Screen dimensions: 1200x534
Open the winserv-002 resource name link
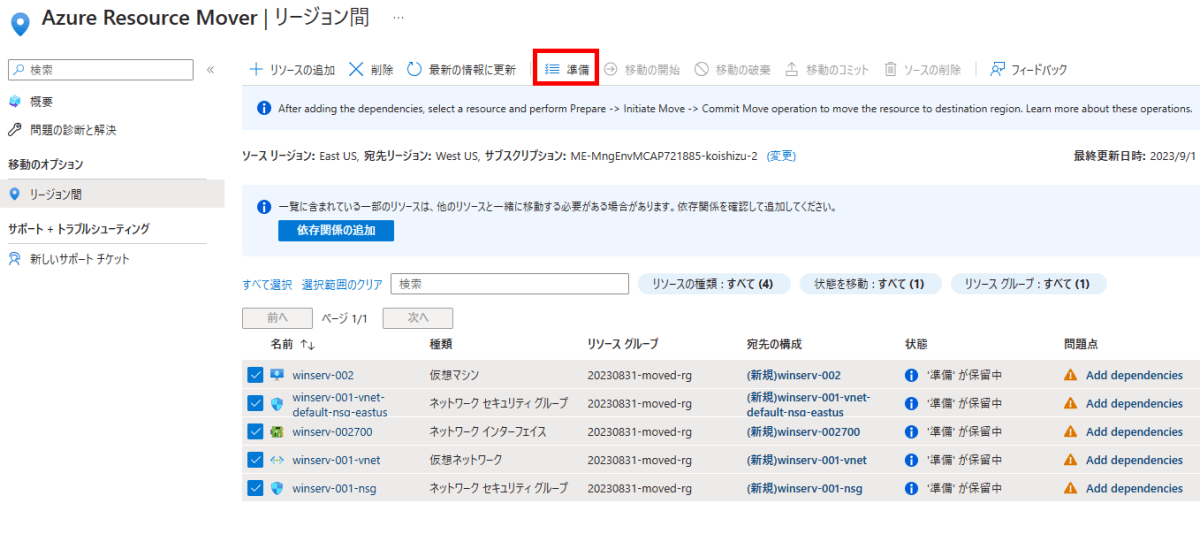pos(323,375)
